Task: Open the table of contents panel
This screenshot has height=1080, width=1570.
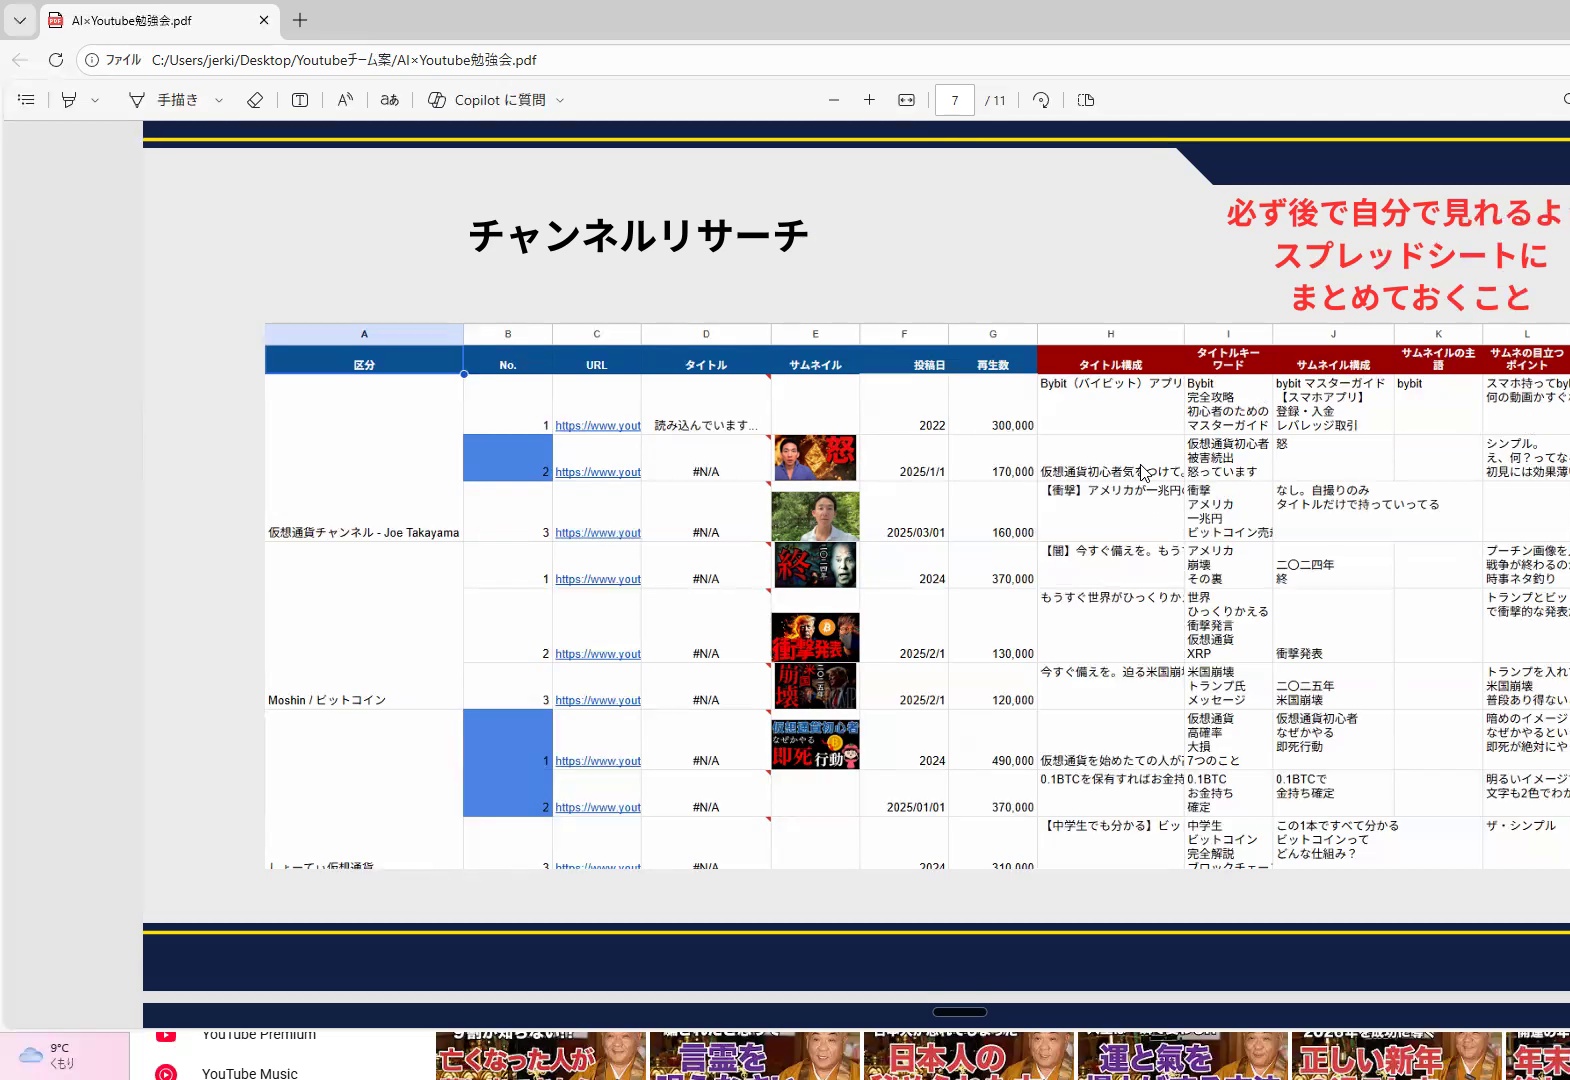Action: (x=26, y=100)
